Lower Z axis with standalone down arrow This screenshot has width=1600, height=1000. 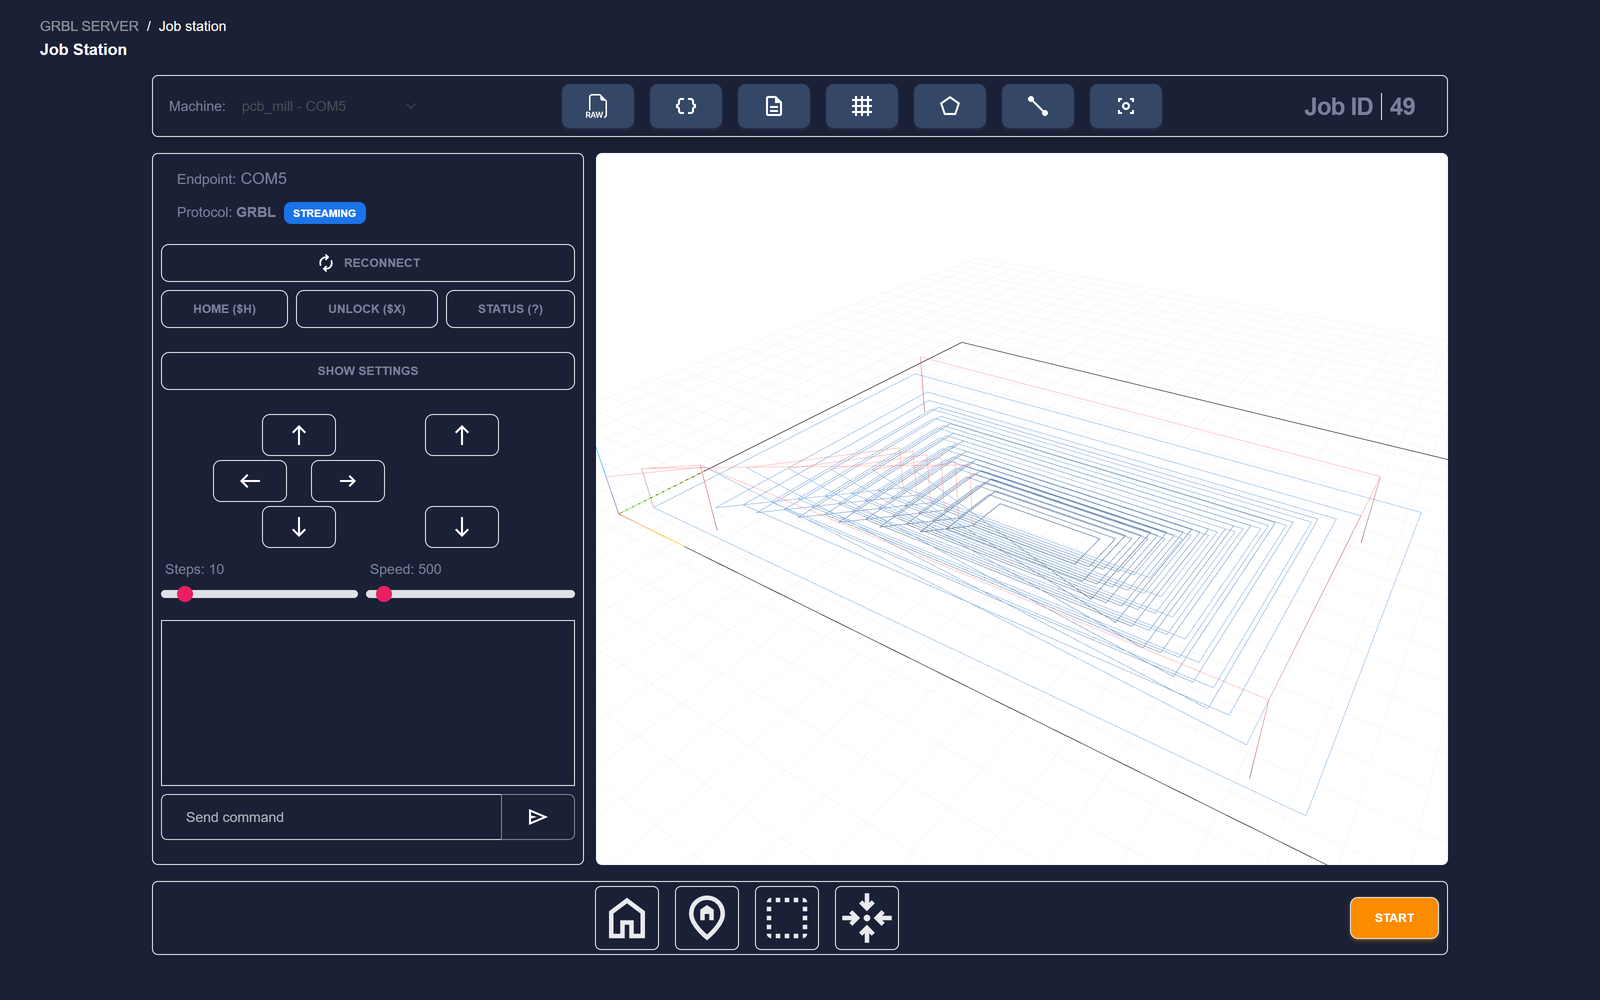point(462,527)
